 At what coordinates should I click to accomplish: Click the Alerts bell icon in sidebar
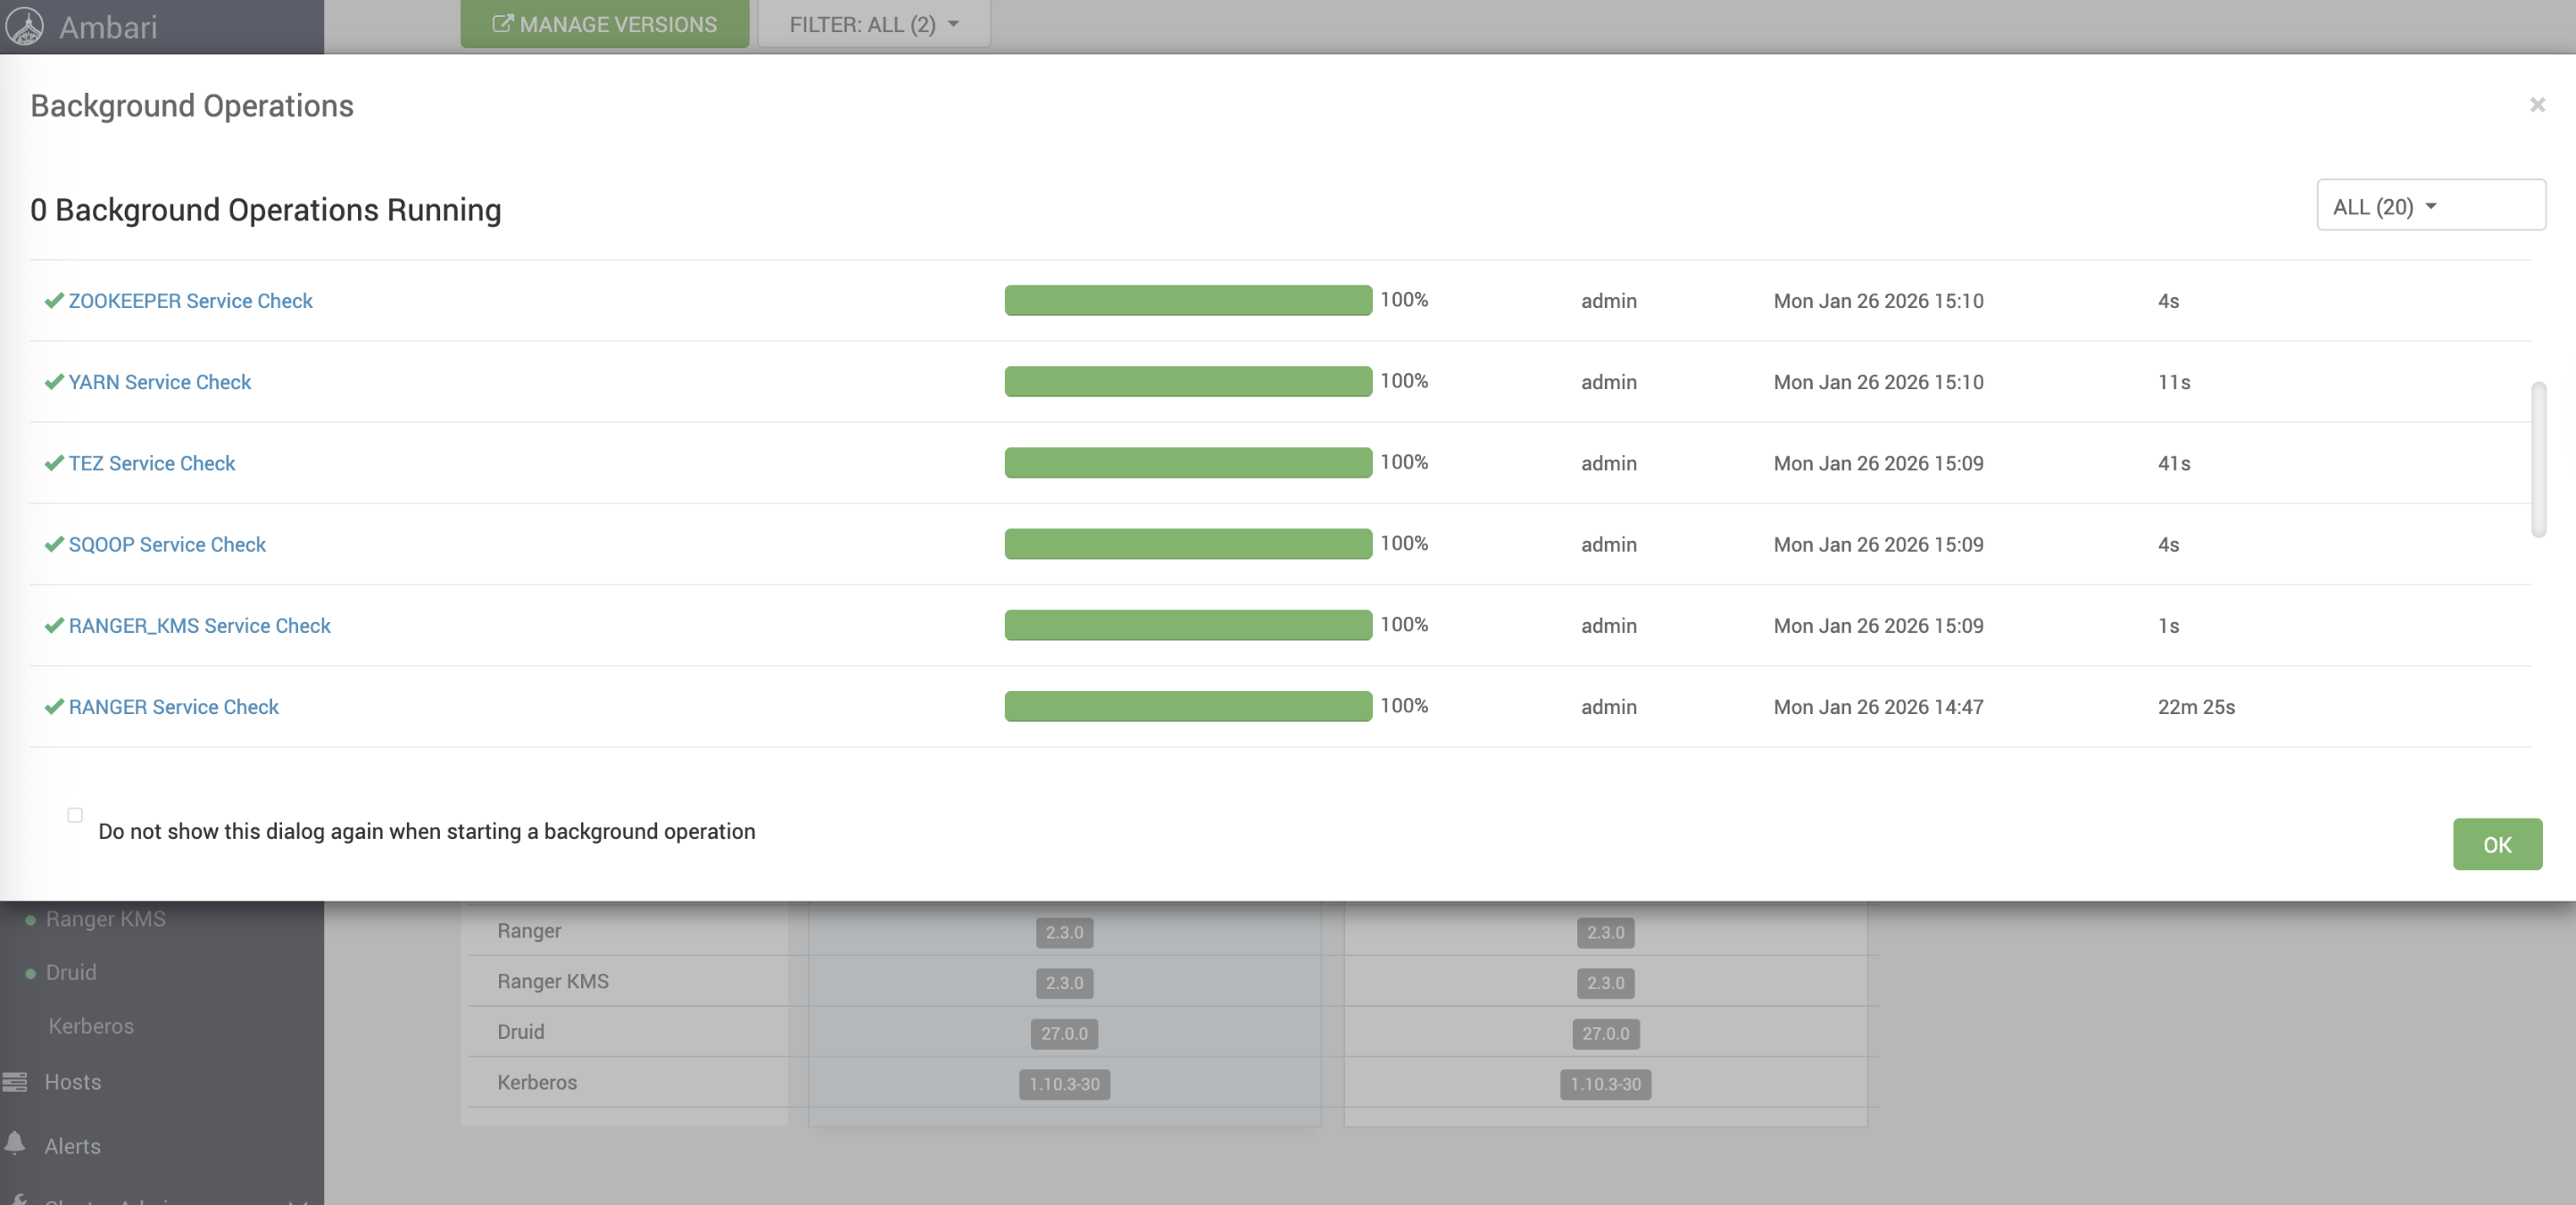point(15,1143)
